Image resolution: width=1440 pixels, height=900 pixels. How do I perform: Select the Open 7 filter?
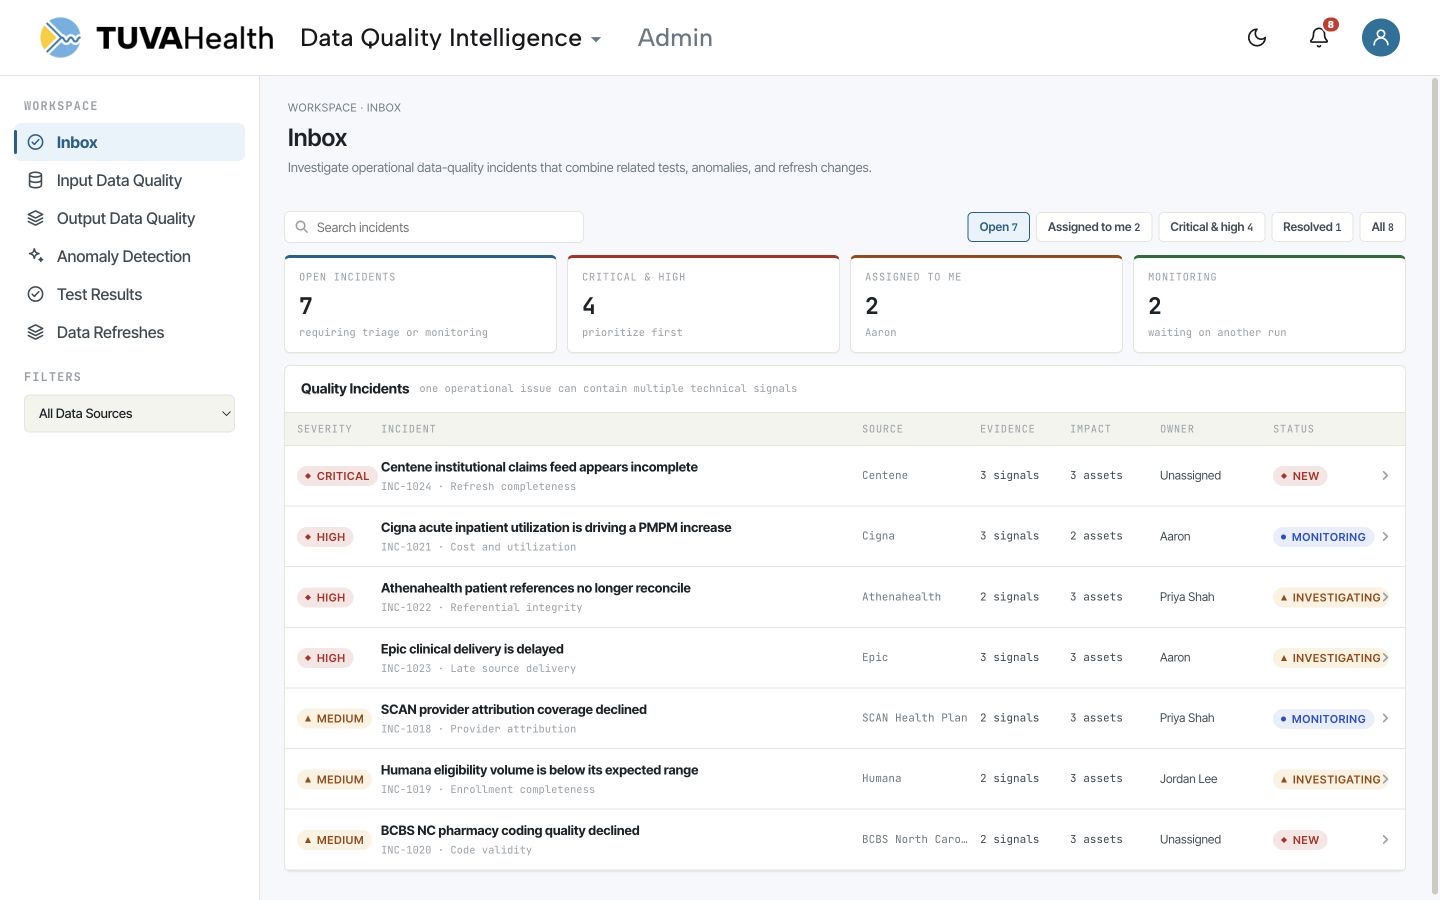[999, 227]
